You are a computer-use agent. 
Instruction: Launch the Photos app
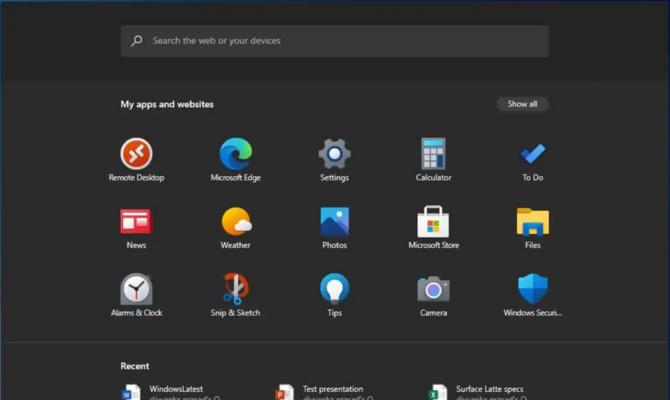334,227
